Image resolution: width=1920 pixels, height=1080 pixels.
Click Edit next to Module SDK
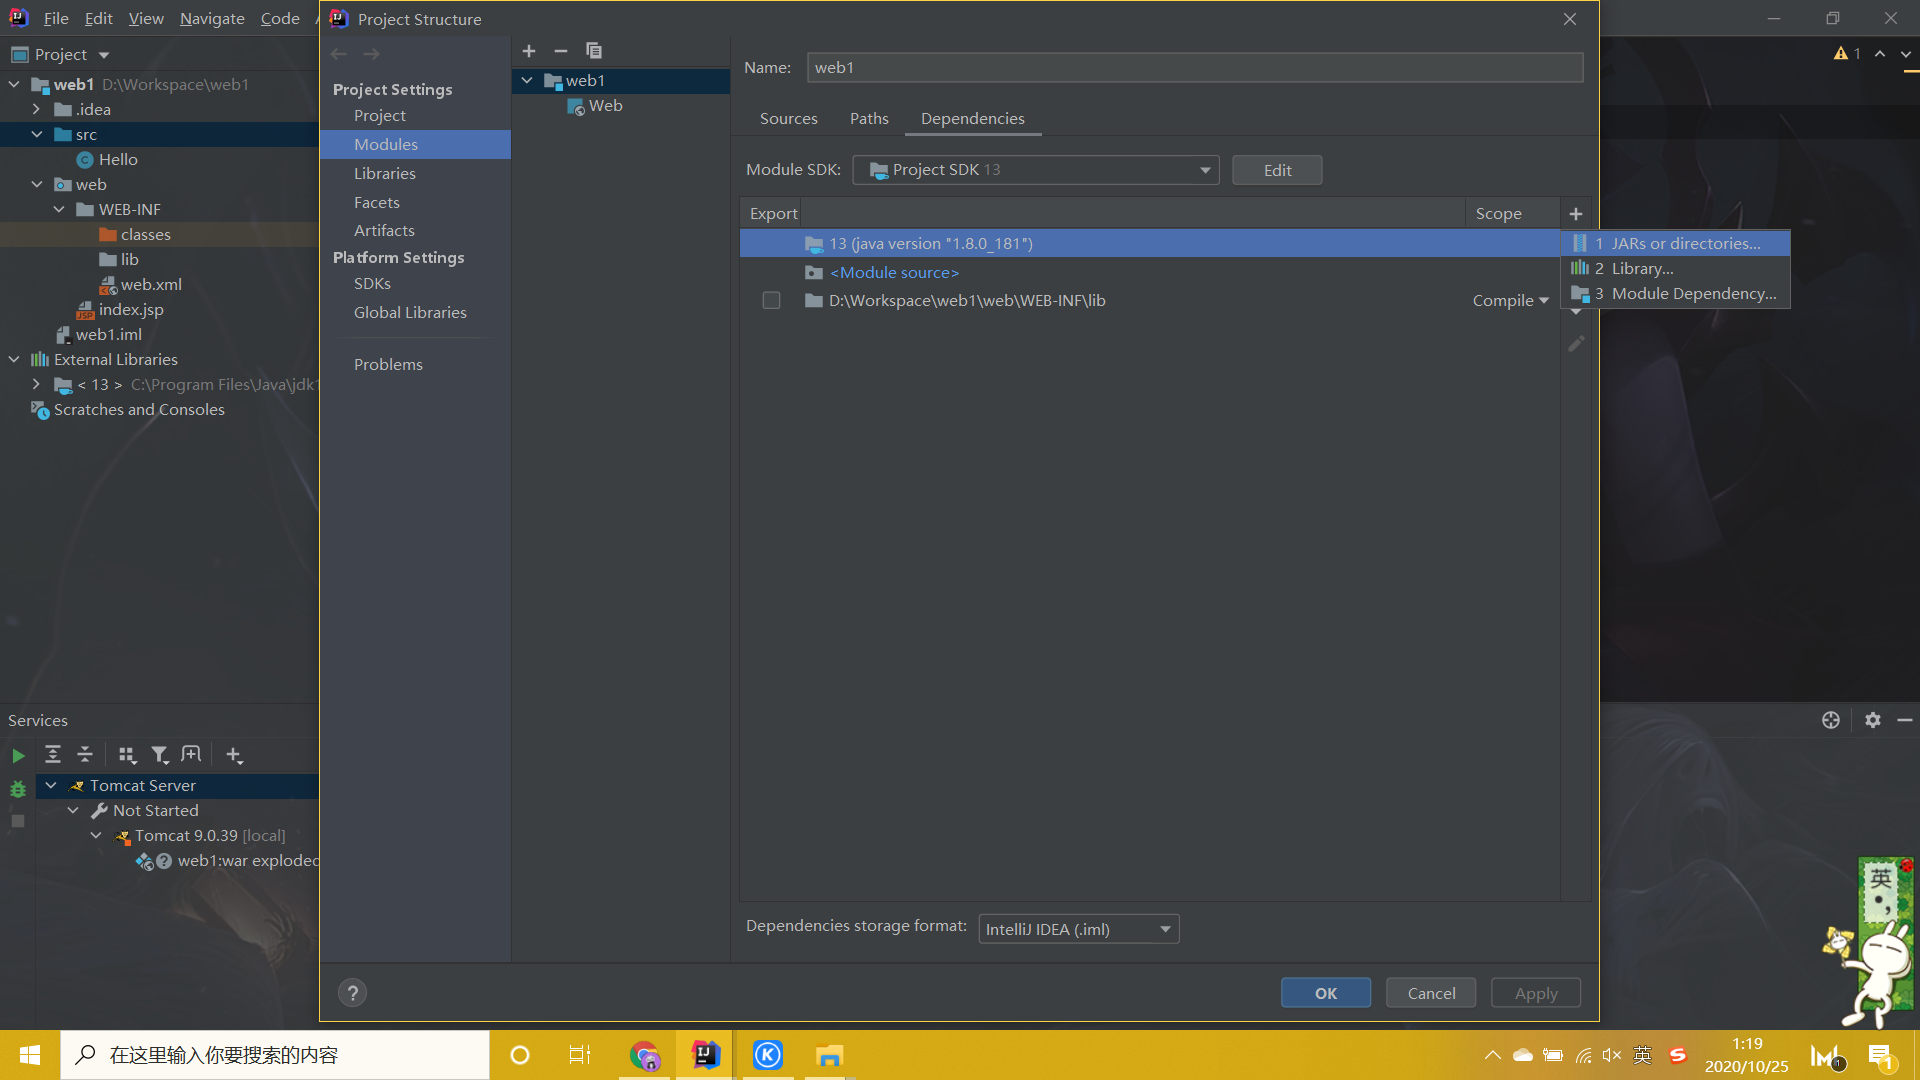pyautogui.click(x=1277, y=170)
